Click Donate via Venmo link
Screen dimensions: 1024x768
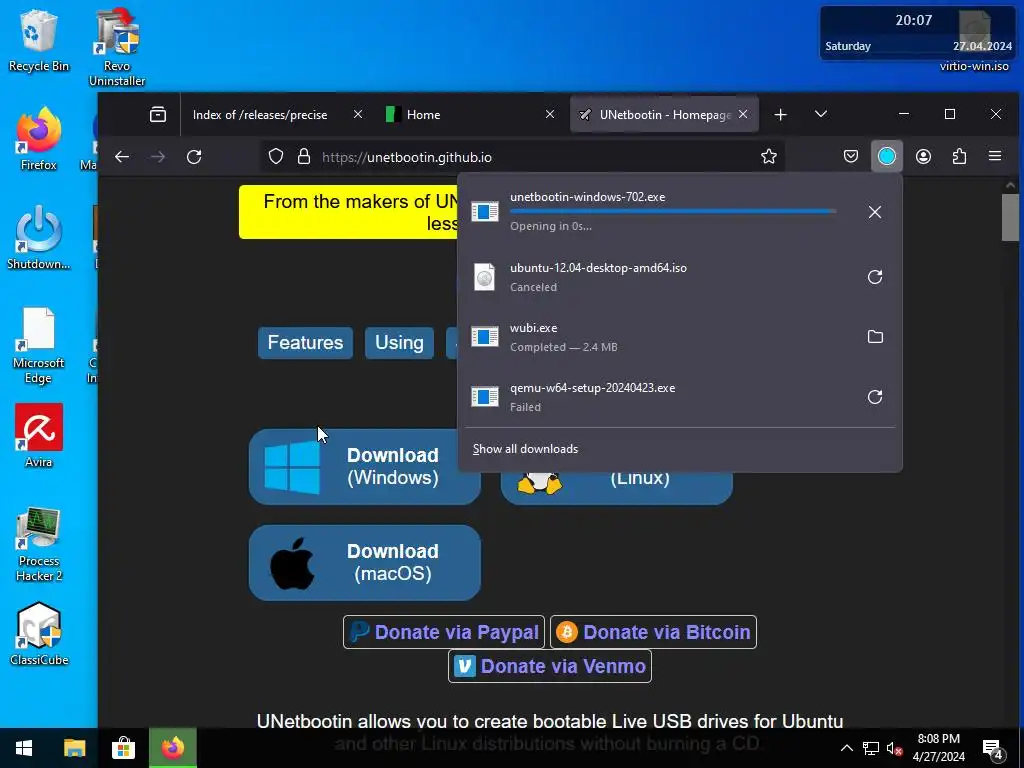click(x=550, y=666)
